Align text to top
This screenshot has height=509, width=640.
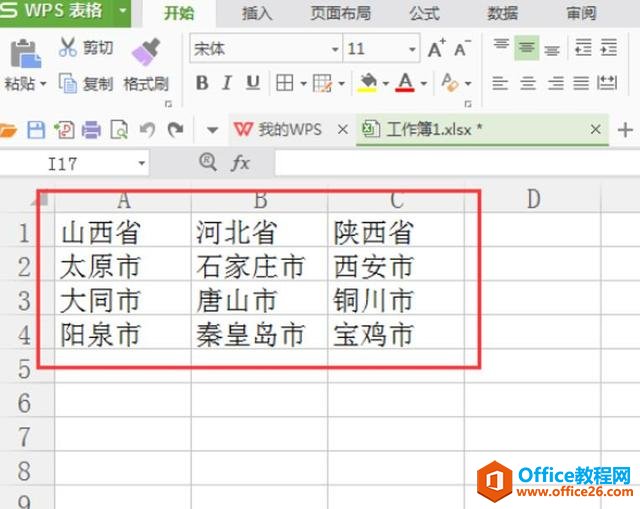point(501,45)
